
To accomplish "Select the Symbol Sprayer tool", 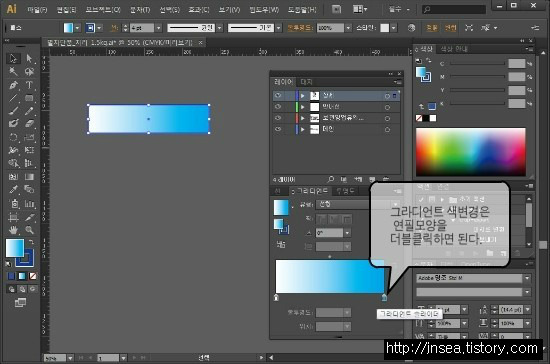I will (13, 203).
